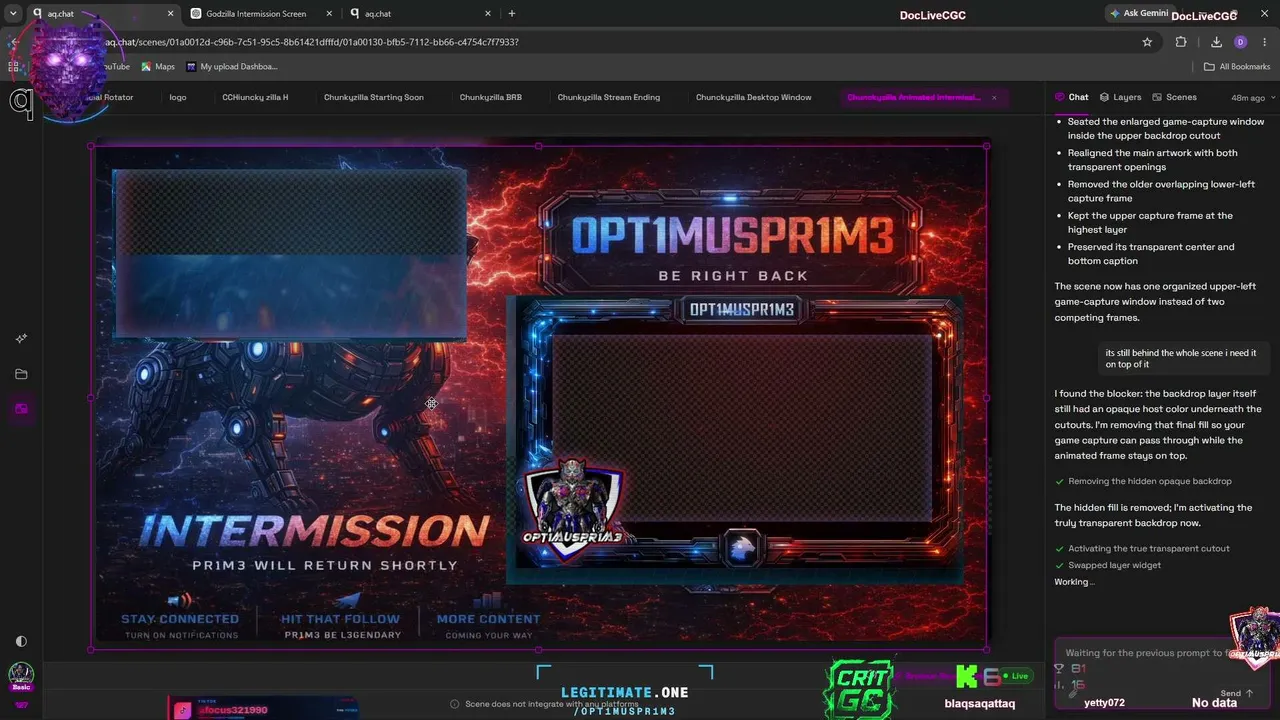Open the browser extensions puzzle icon
The width and height of the screenshot is (1280, 720).
point(1181,42)
